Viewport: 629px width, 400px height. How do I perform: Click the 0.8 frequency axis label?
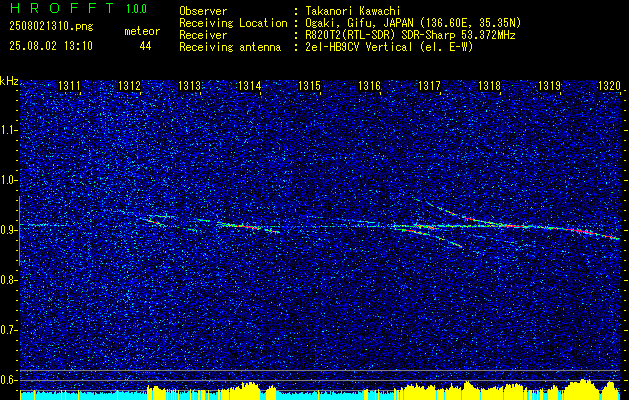[x=8, y=280]
